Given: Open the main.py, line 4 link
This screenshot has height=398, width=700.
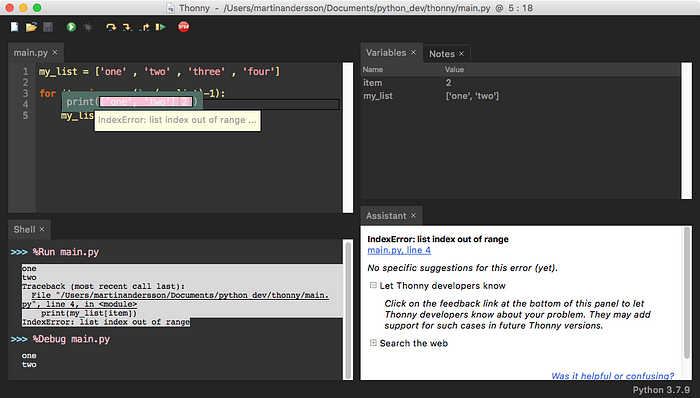Looking at the screenshot, I should [399, 250].
